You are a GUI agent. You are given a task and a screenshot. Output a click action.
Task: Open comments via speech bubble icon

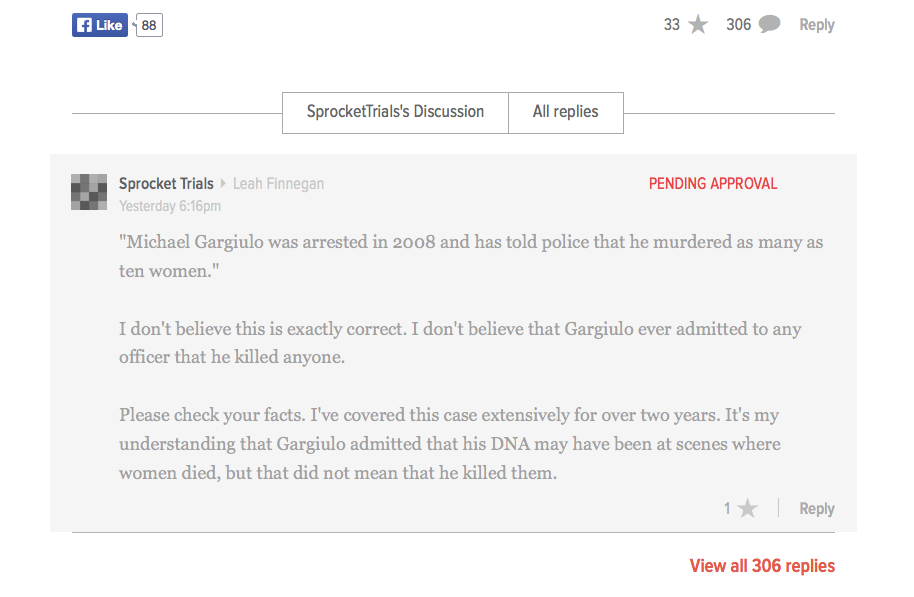point(769,24)
